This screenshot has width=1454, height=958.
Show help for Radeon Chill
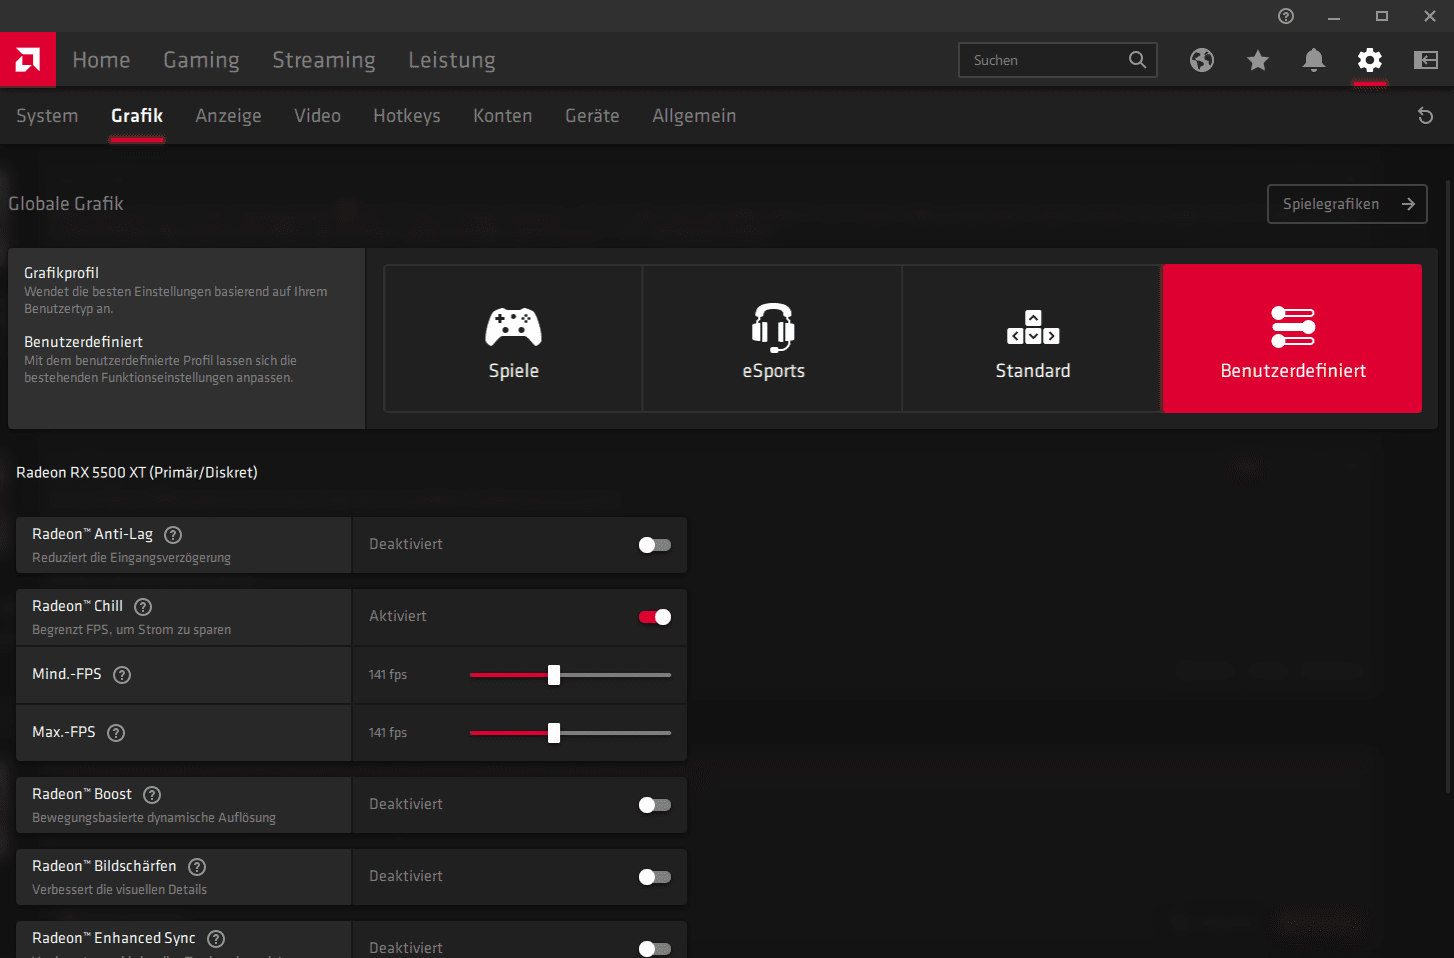point(143,607)
